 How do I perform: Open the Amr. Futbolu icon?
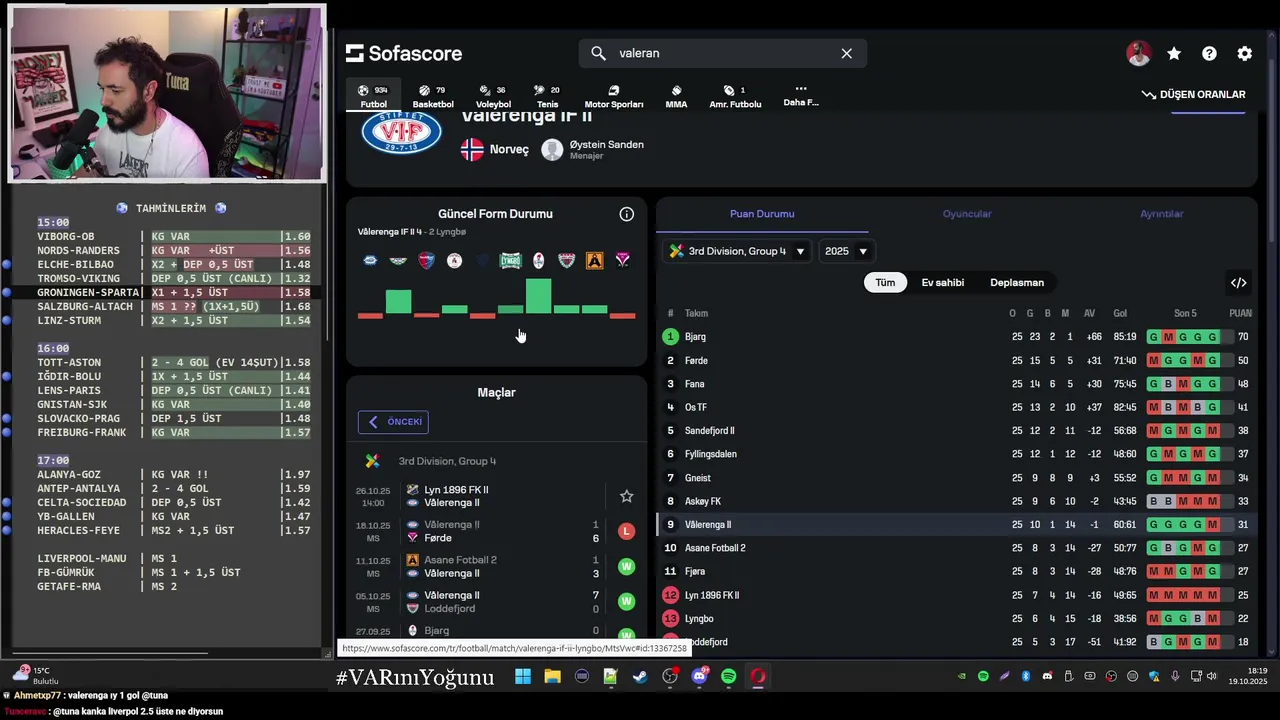(x=735, y=96)
